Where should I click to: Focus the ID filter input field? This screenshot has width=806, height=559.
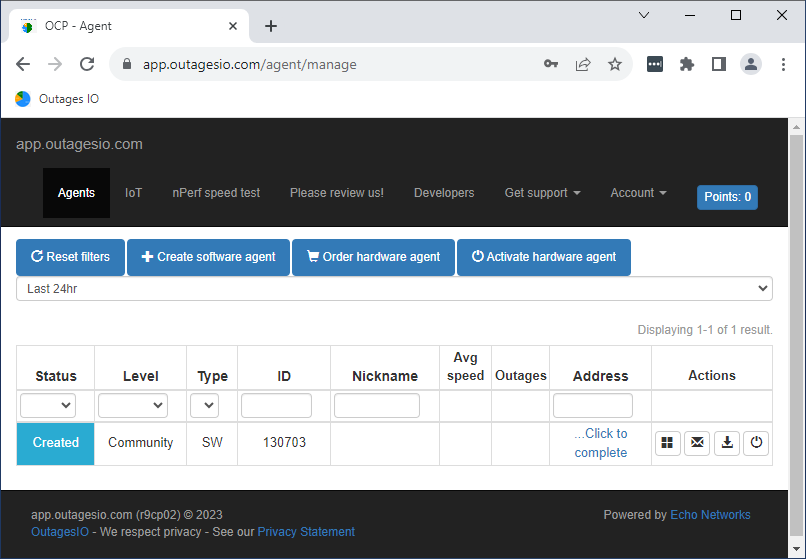[277, 405]
